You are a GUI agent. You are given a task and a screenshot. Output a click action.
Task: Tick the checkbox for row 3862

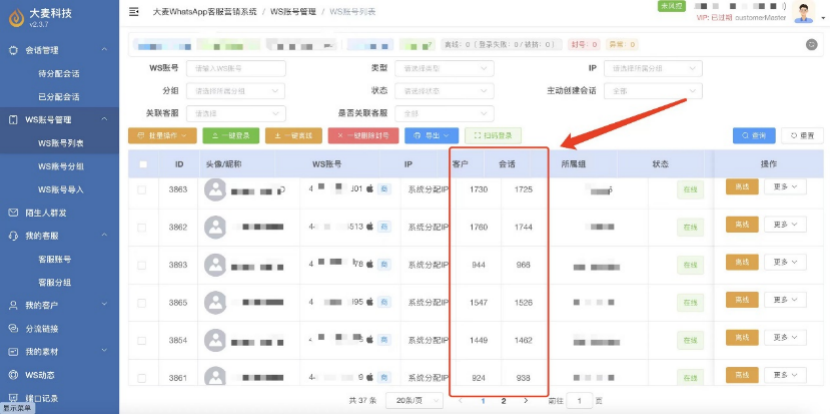tap(142, 227)
